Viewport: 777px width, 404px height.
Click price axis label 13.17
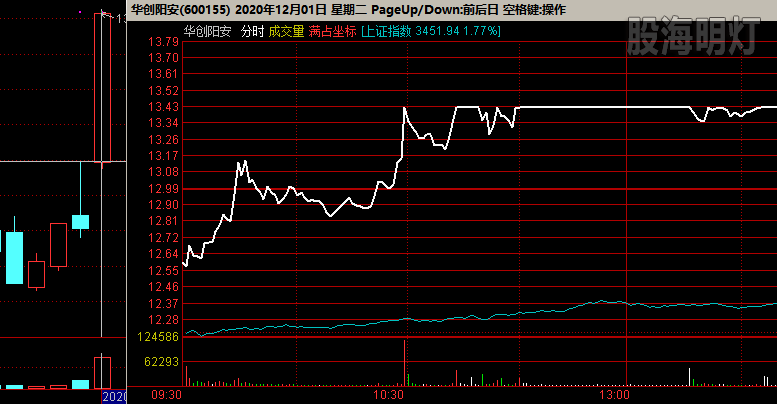click(164, 156)
